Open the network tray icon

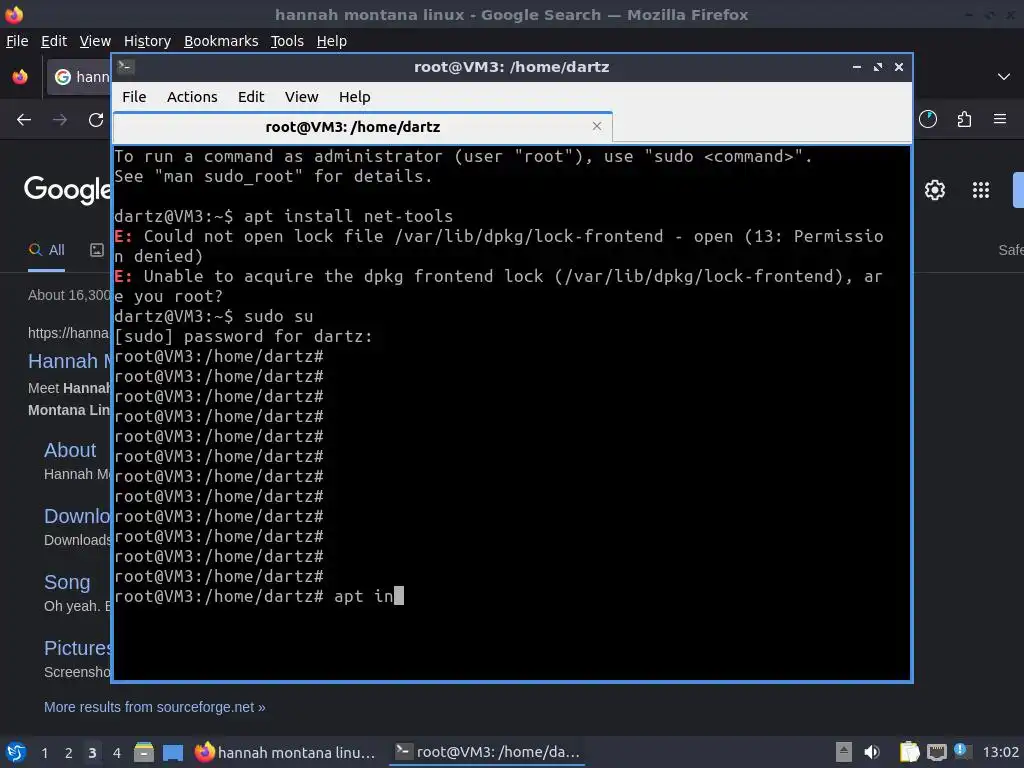coord(936,752)
